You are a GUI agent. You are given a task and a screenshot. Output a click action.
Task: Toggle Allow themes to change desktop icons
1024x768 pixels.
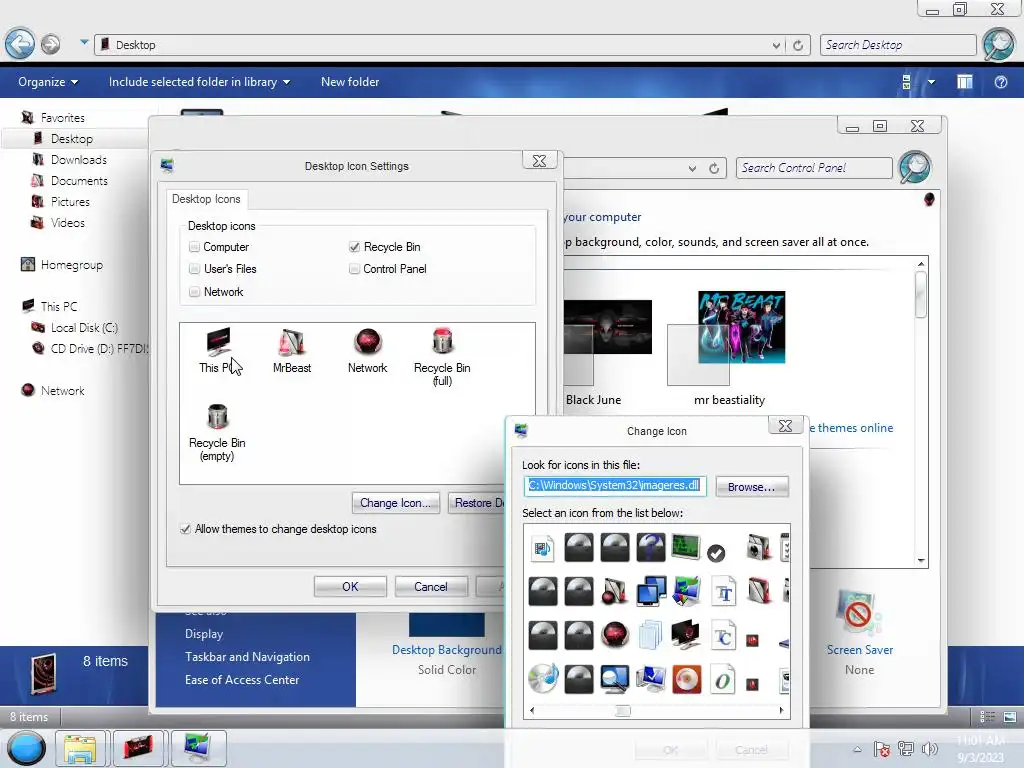tap(185, 529)
